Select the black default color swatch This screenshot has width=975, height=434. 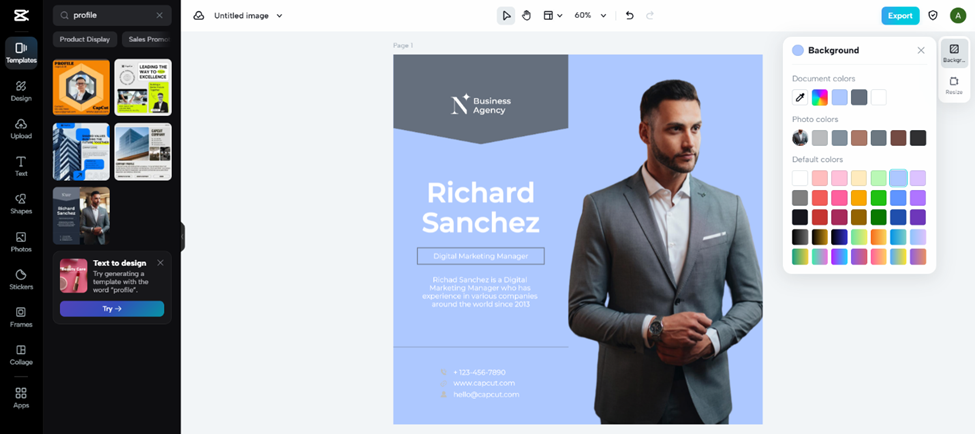coord(800,218)
